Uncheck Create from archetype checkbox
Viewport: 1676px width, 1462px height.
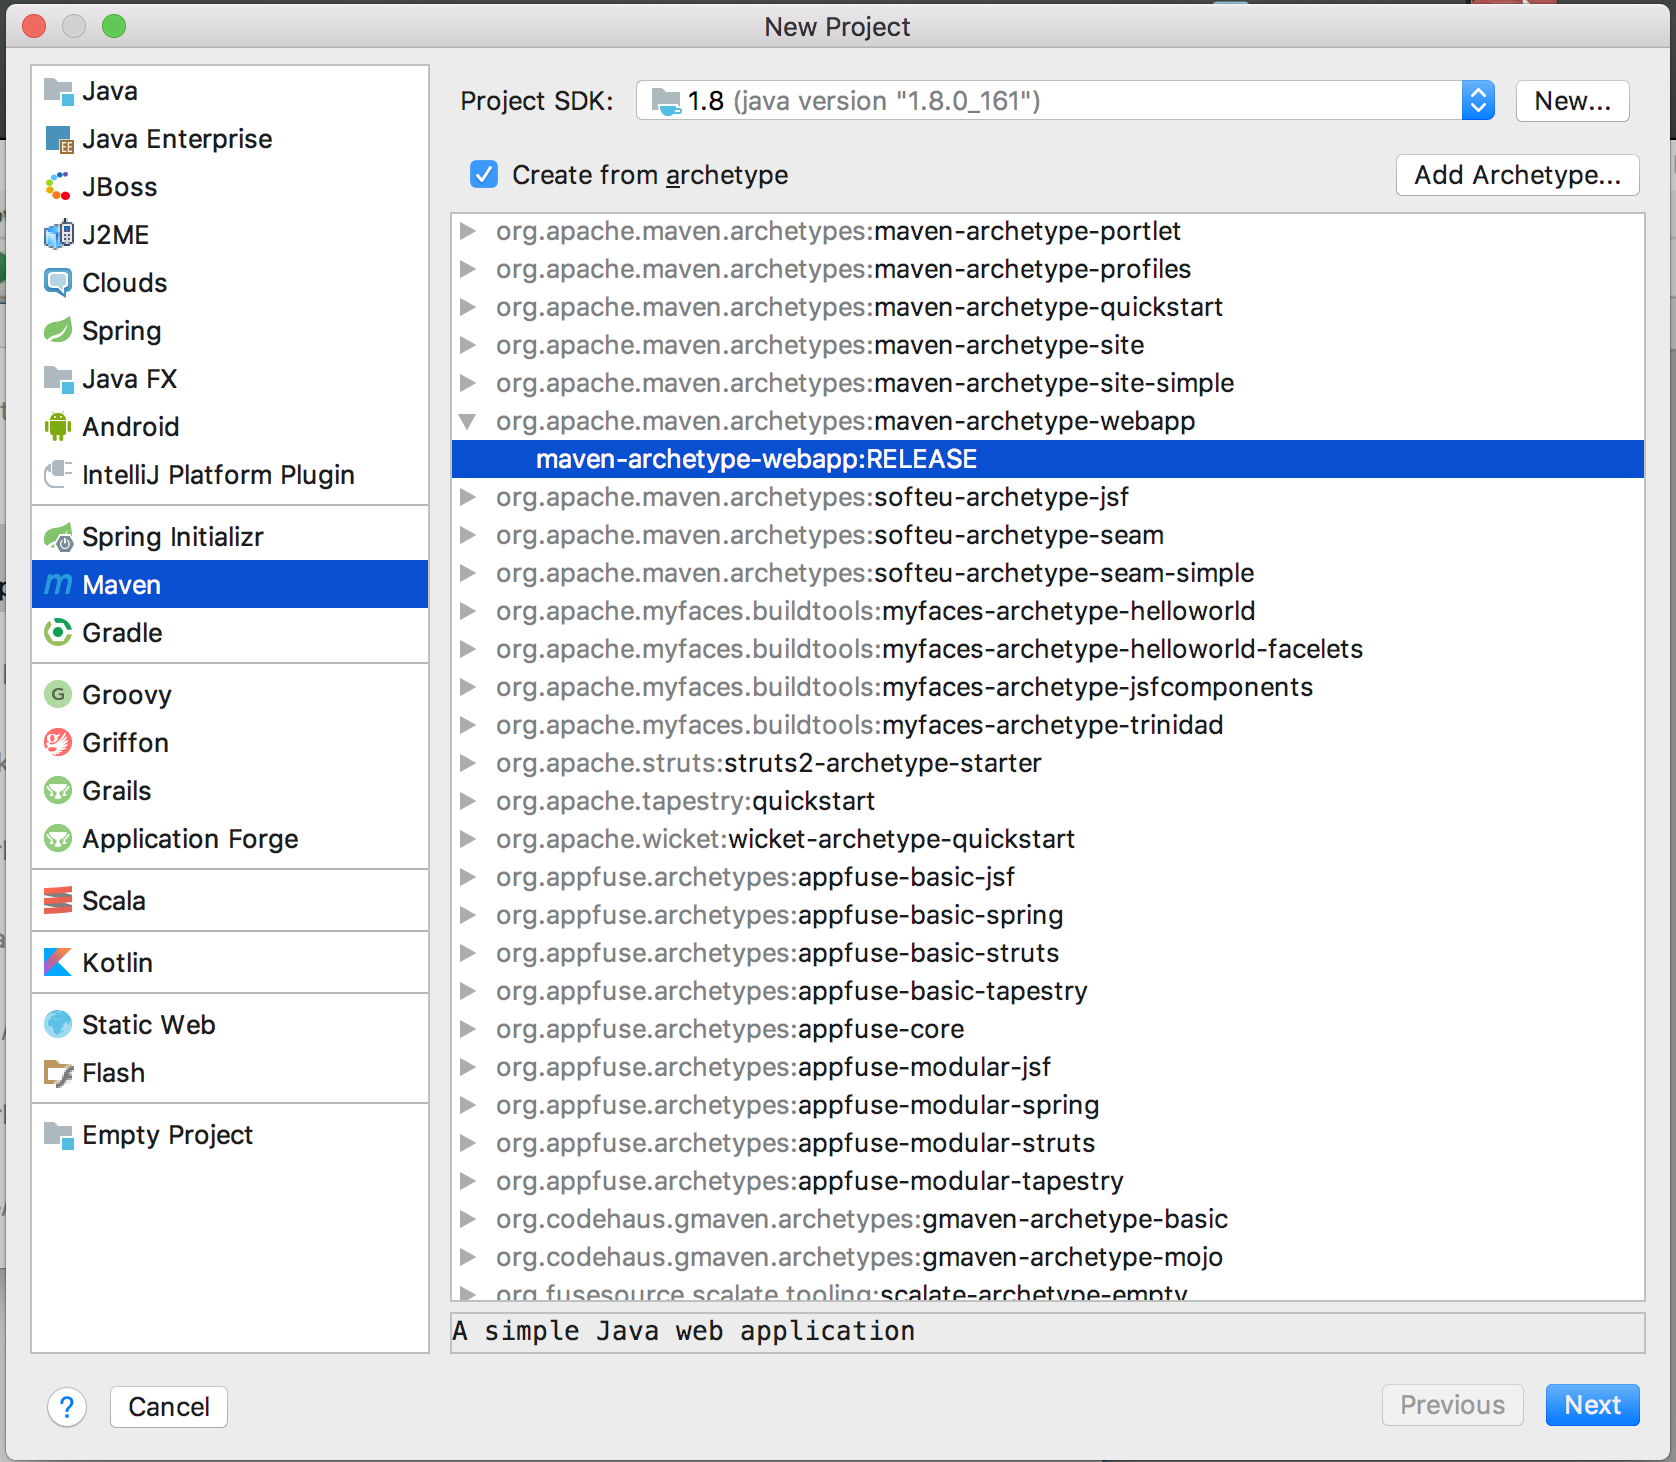484,175
